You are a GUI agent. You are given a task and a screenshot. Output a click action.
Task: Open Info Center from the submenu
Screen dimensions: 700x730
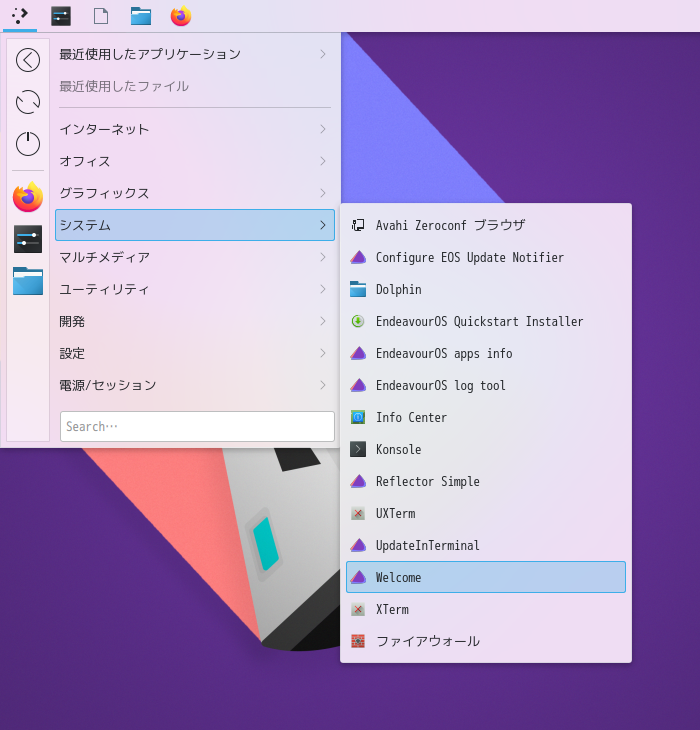coord(486,417)
